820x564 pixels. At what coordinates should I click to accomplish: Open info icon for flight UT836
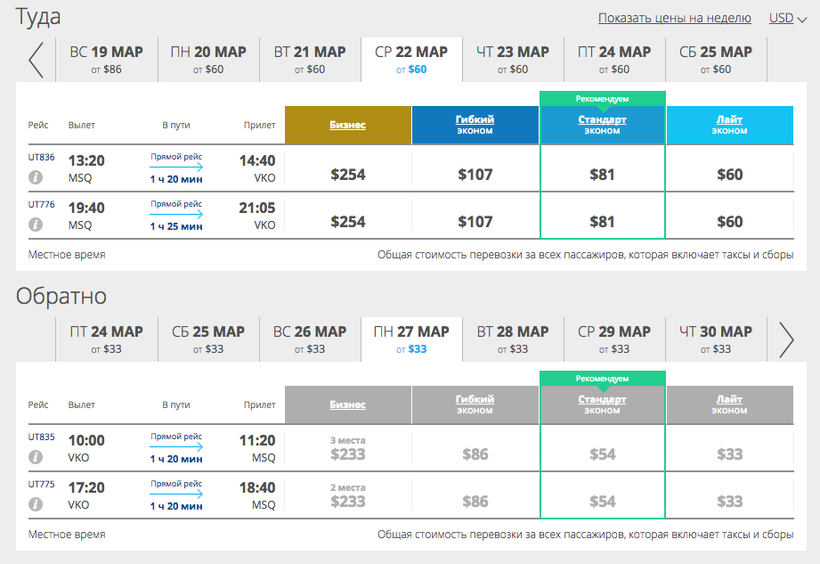(x=36, y=178)
